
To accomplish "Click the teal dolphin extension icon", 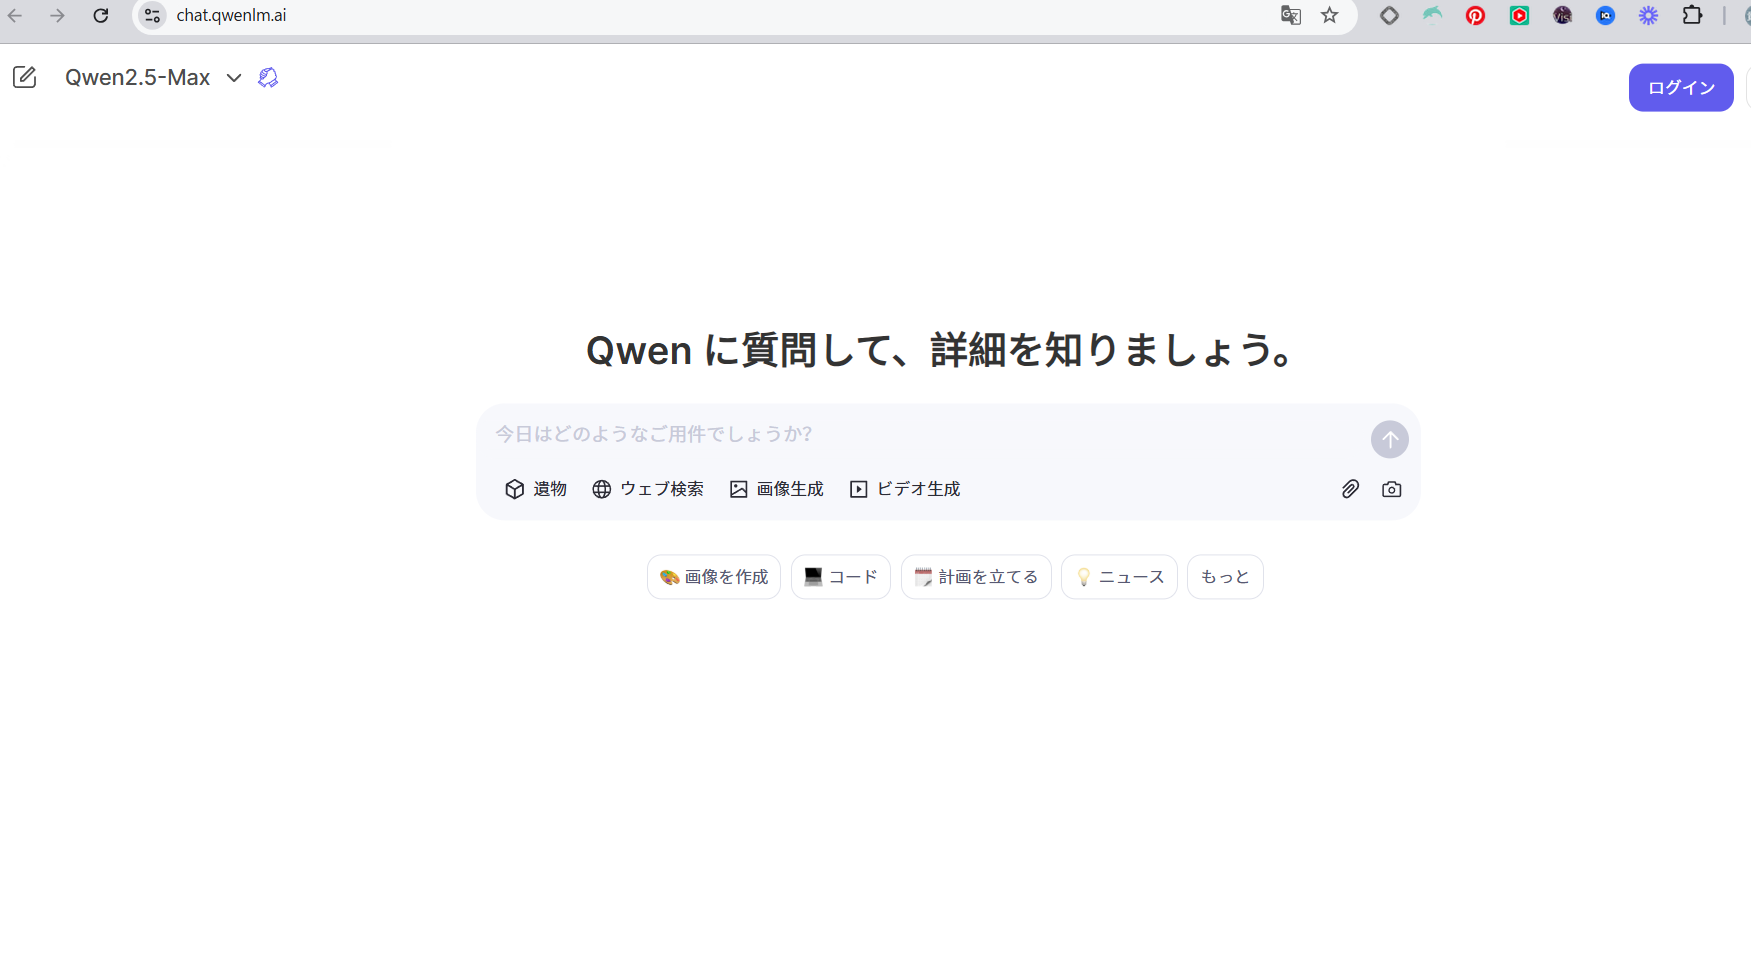I will (x=1433, y=15).
